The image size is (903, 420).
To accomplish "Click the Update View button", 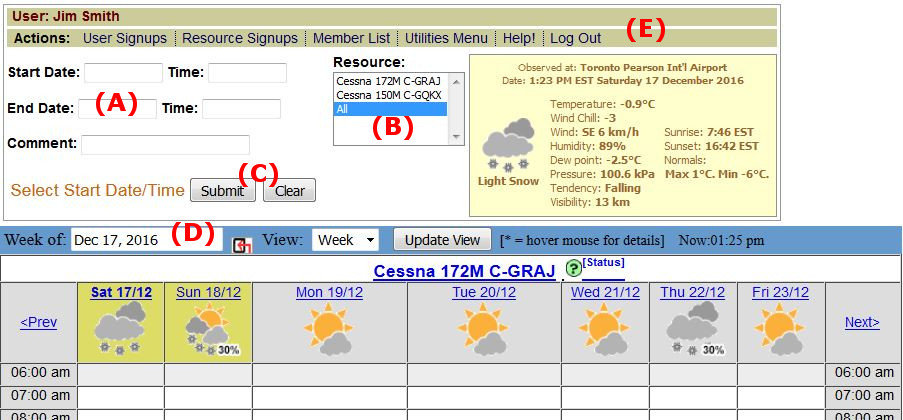I will [x=442, y=240].
